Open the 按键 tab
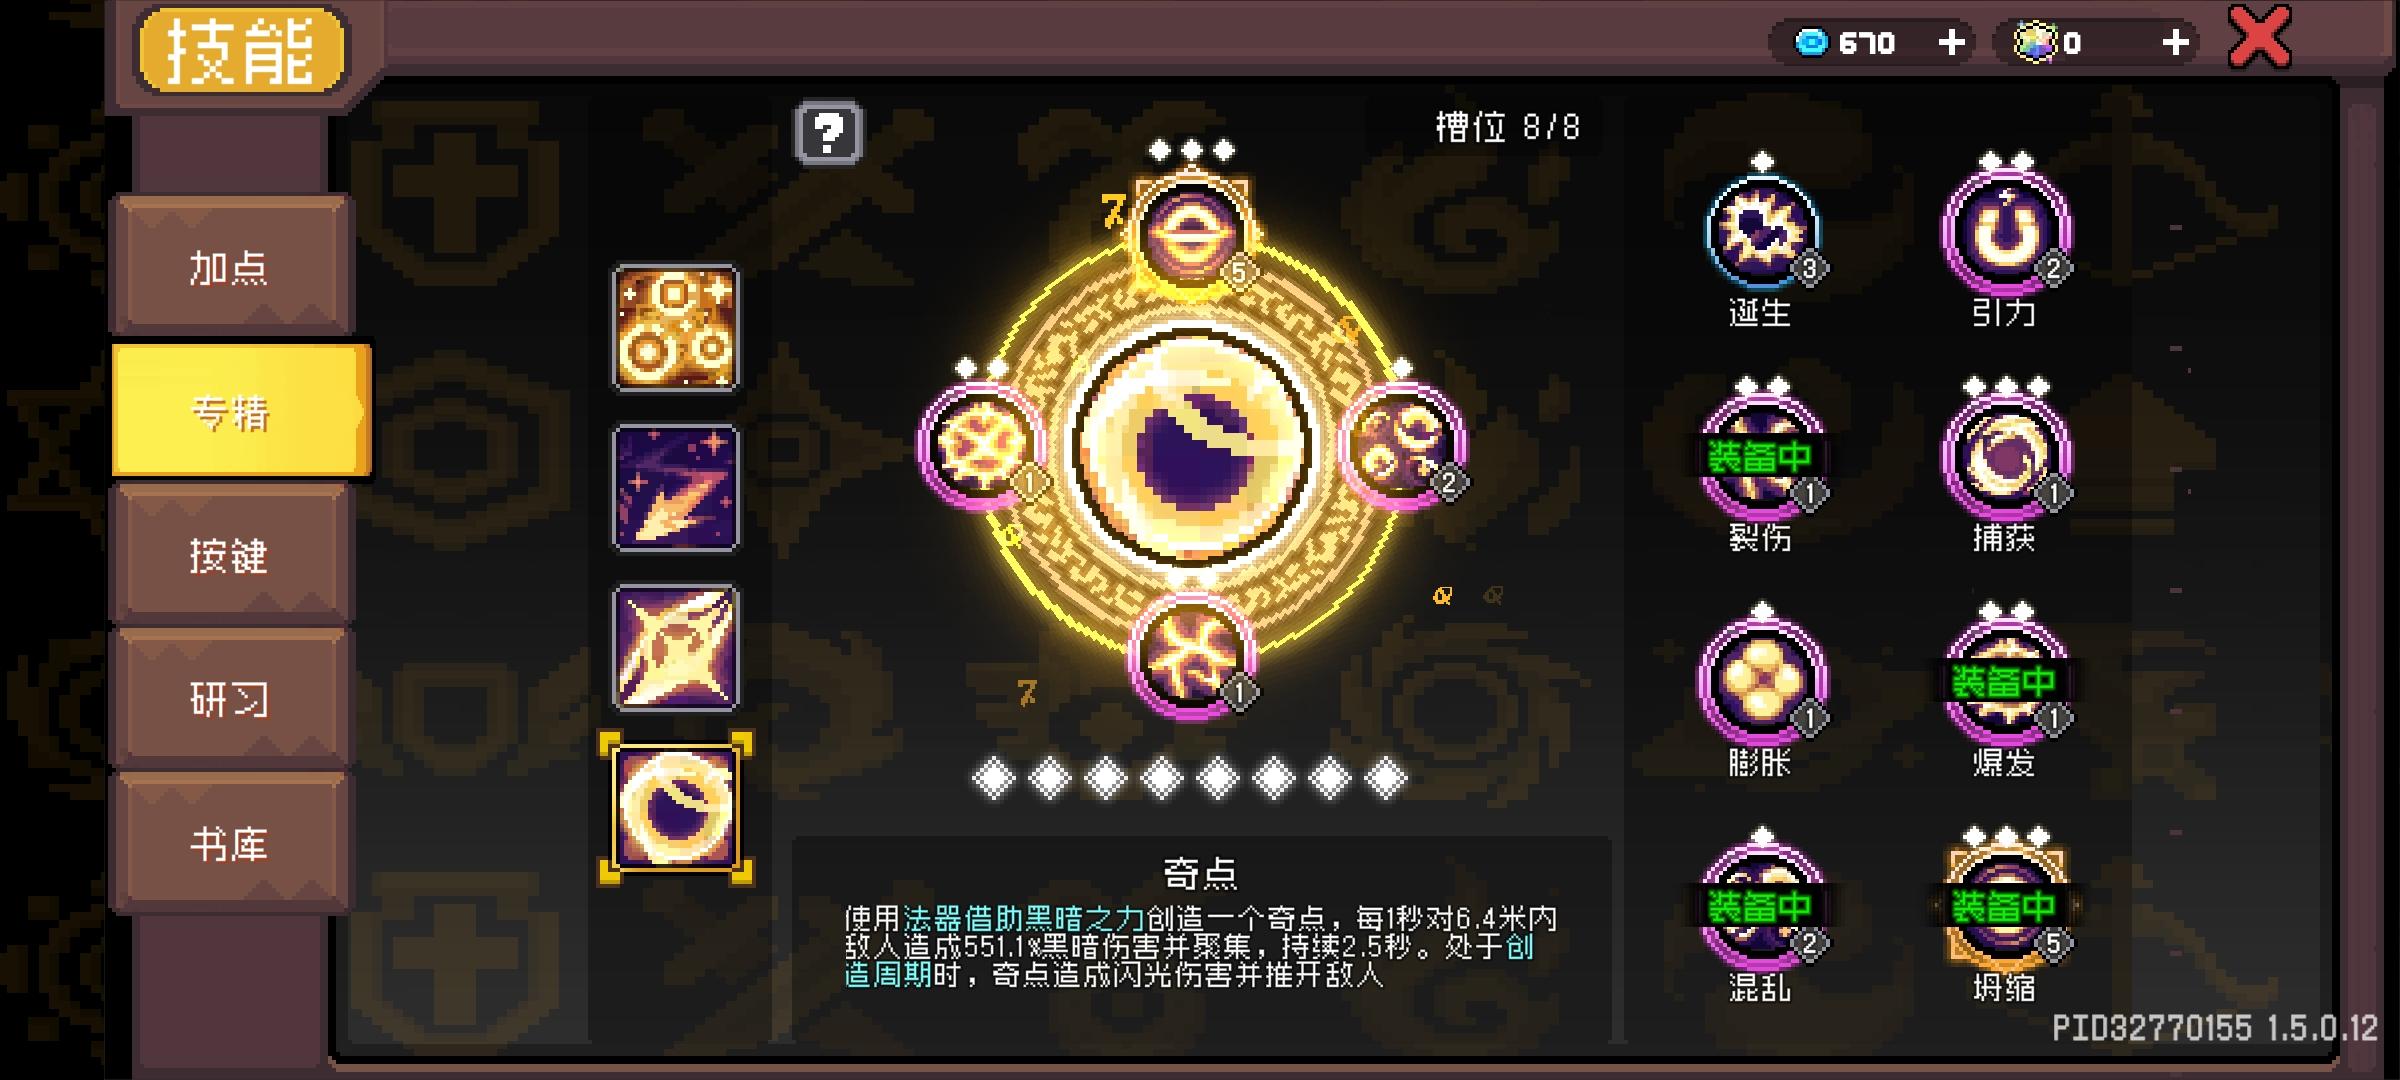The height and width of the screenshot is (1080, 2400). coord(231,555)
